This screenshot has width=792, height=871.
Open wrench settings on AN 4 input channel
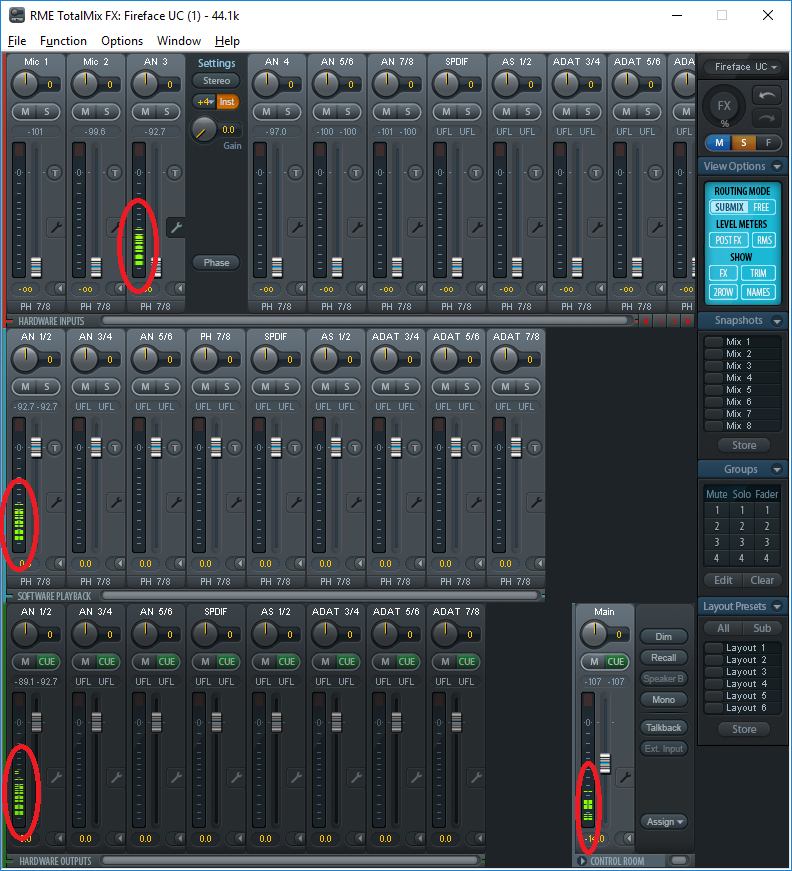(296, 227)
